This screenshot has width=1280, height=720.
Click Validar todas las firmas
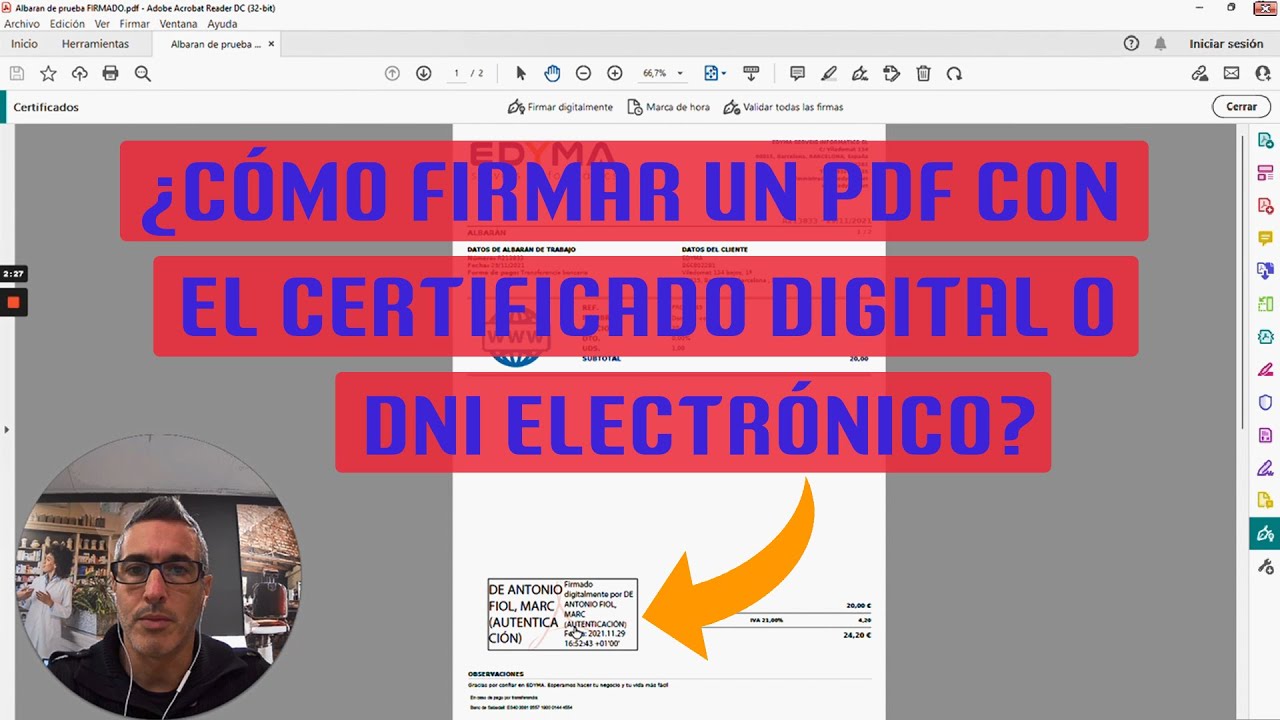[783, 107]
